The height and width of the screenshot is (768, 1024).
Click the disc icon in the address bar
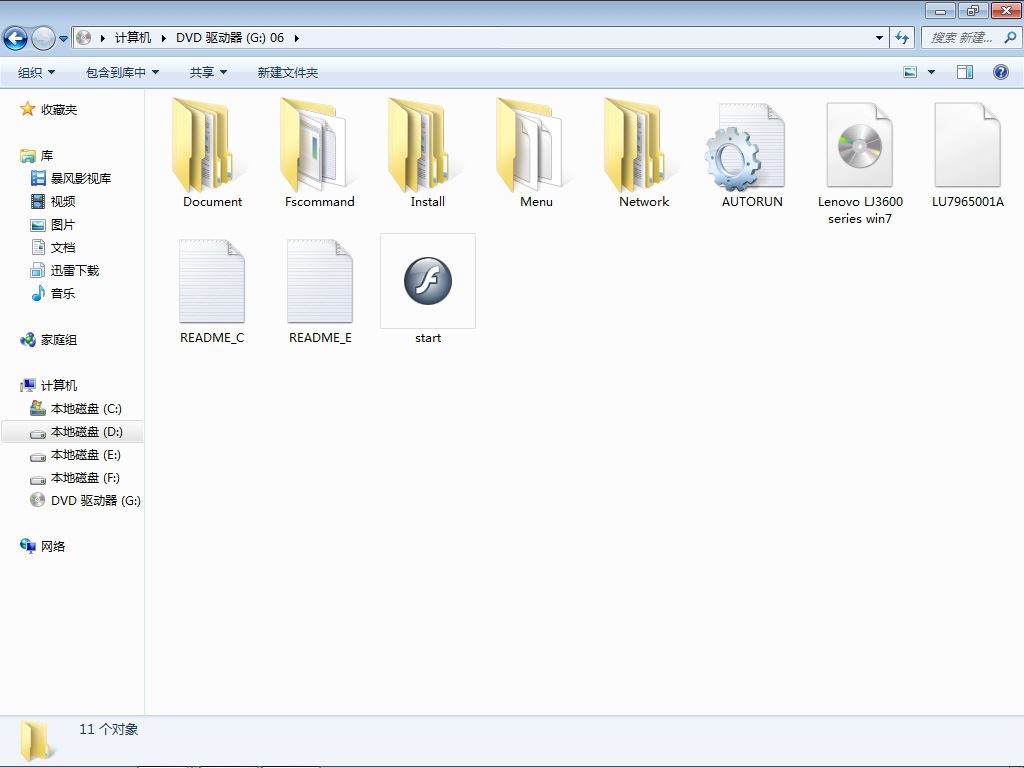[83, 38]
